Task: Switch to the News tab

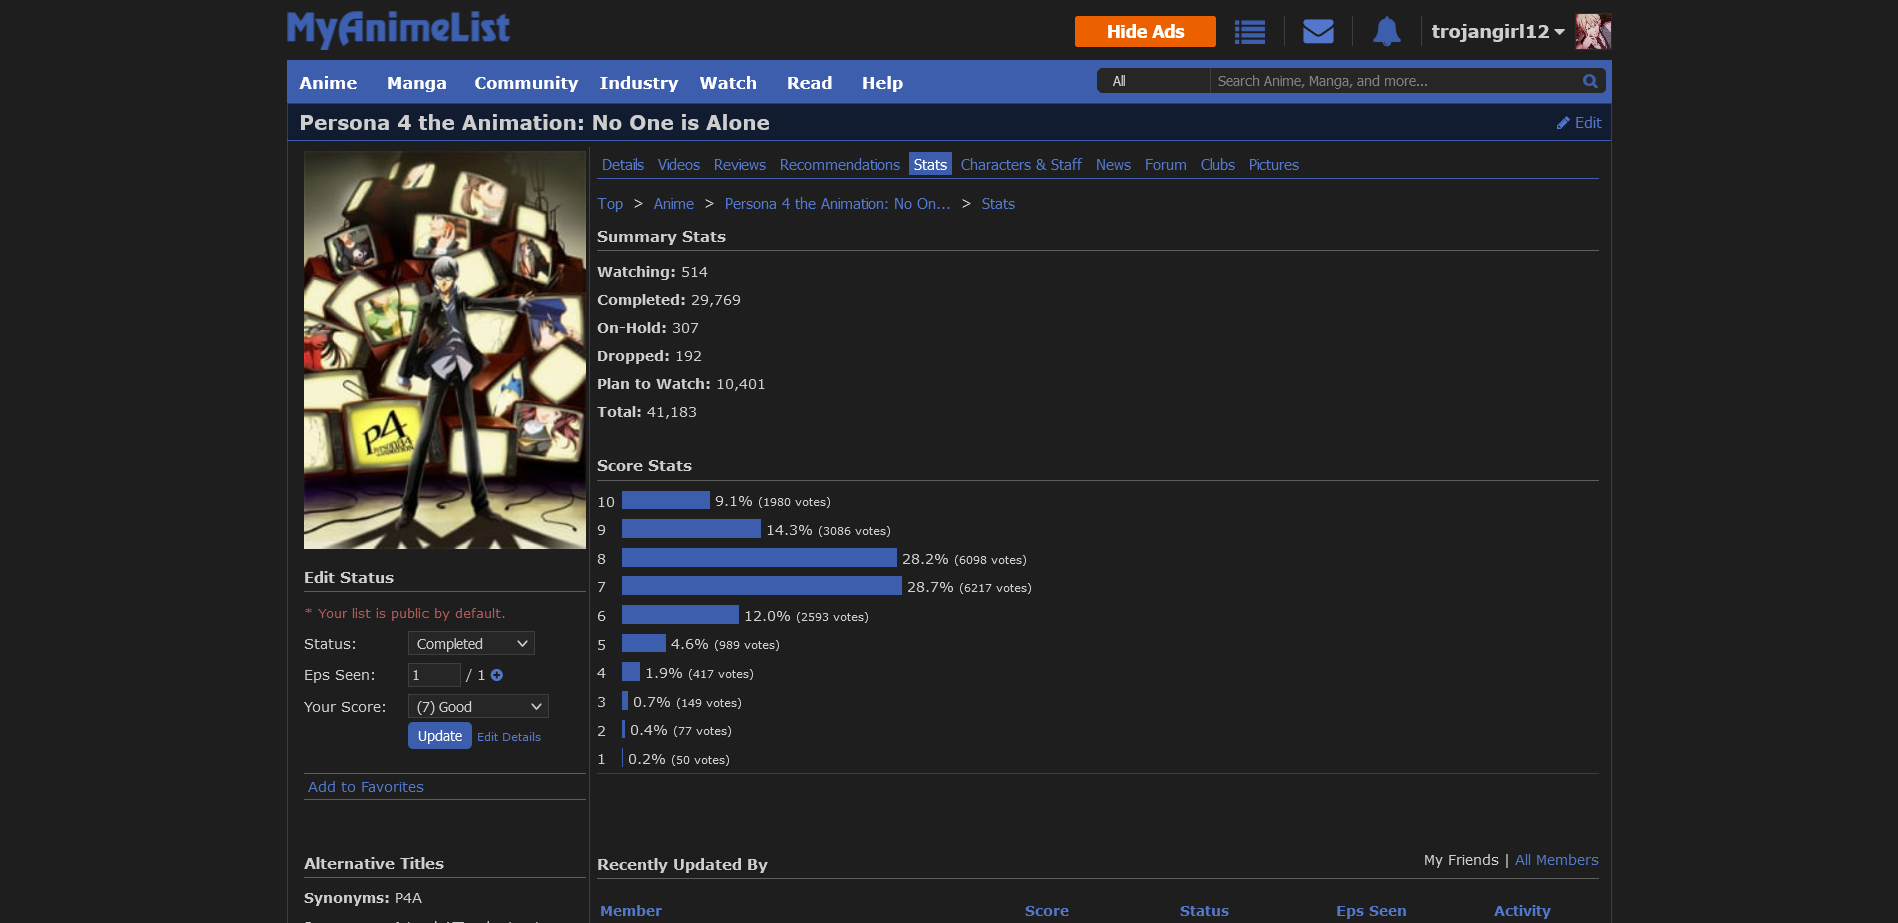Action: [1113, 165]
